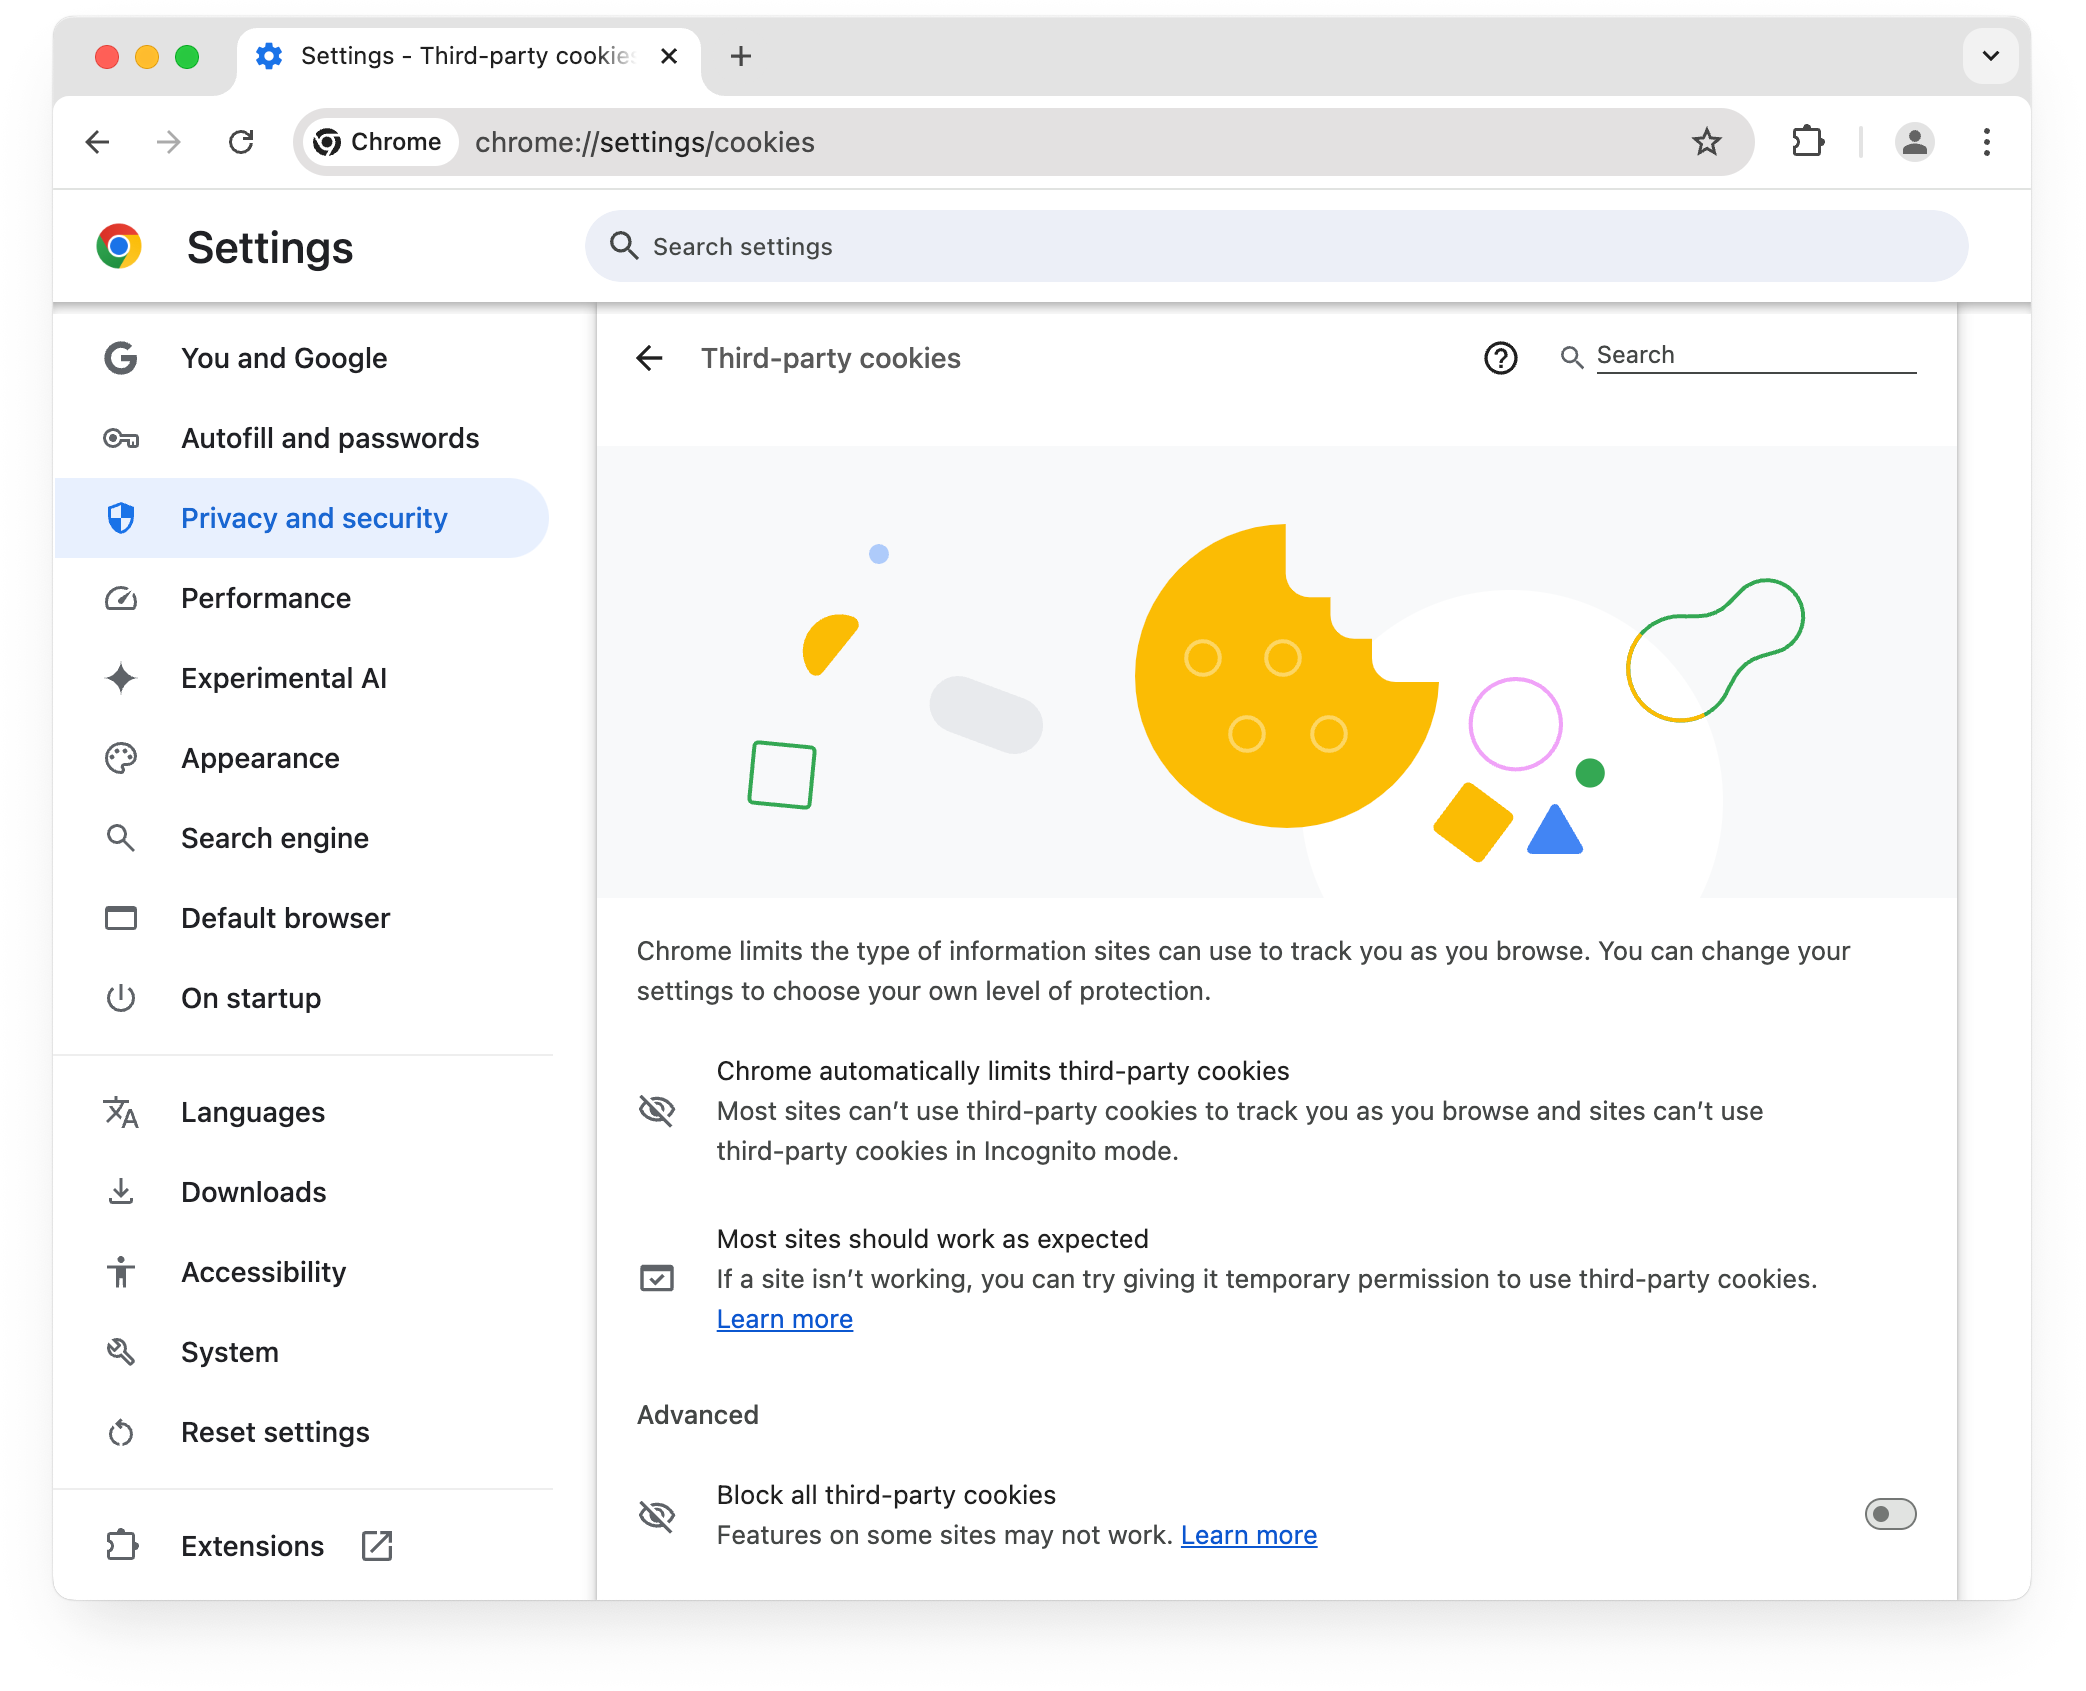Screen dimensions: 2086x1691
Task: Click Most sites should work checkbox
Action: click(x=661, y=1279)
